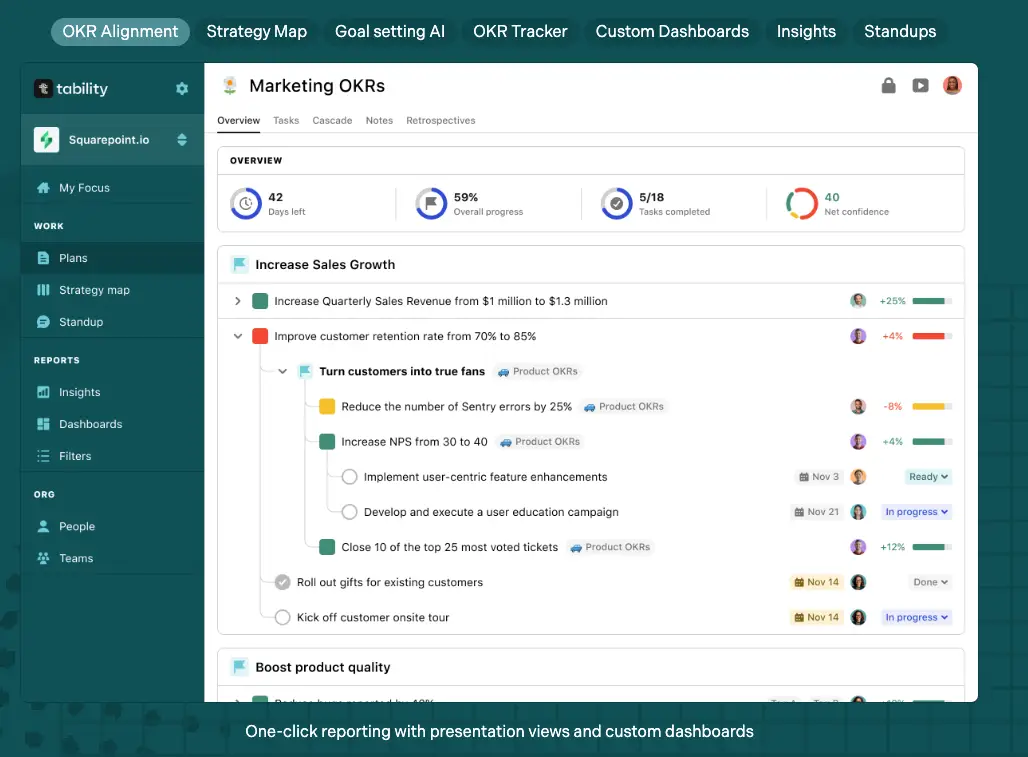Toggle the Roll out gifts task checkbox

(282, 582)
